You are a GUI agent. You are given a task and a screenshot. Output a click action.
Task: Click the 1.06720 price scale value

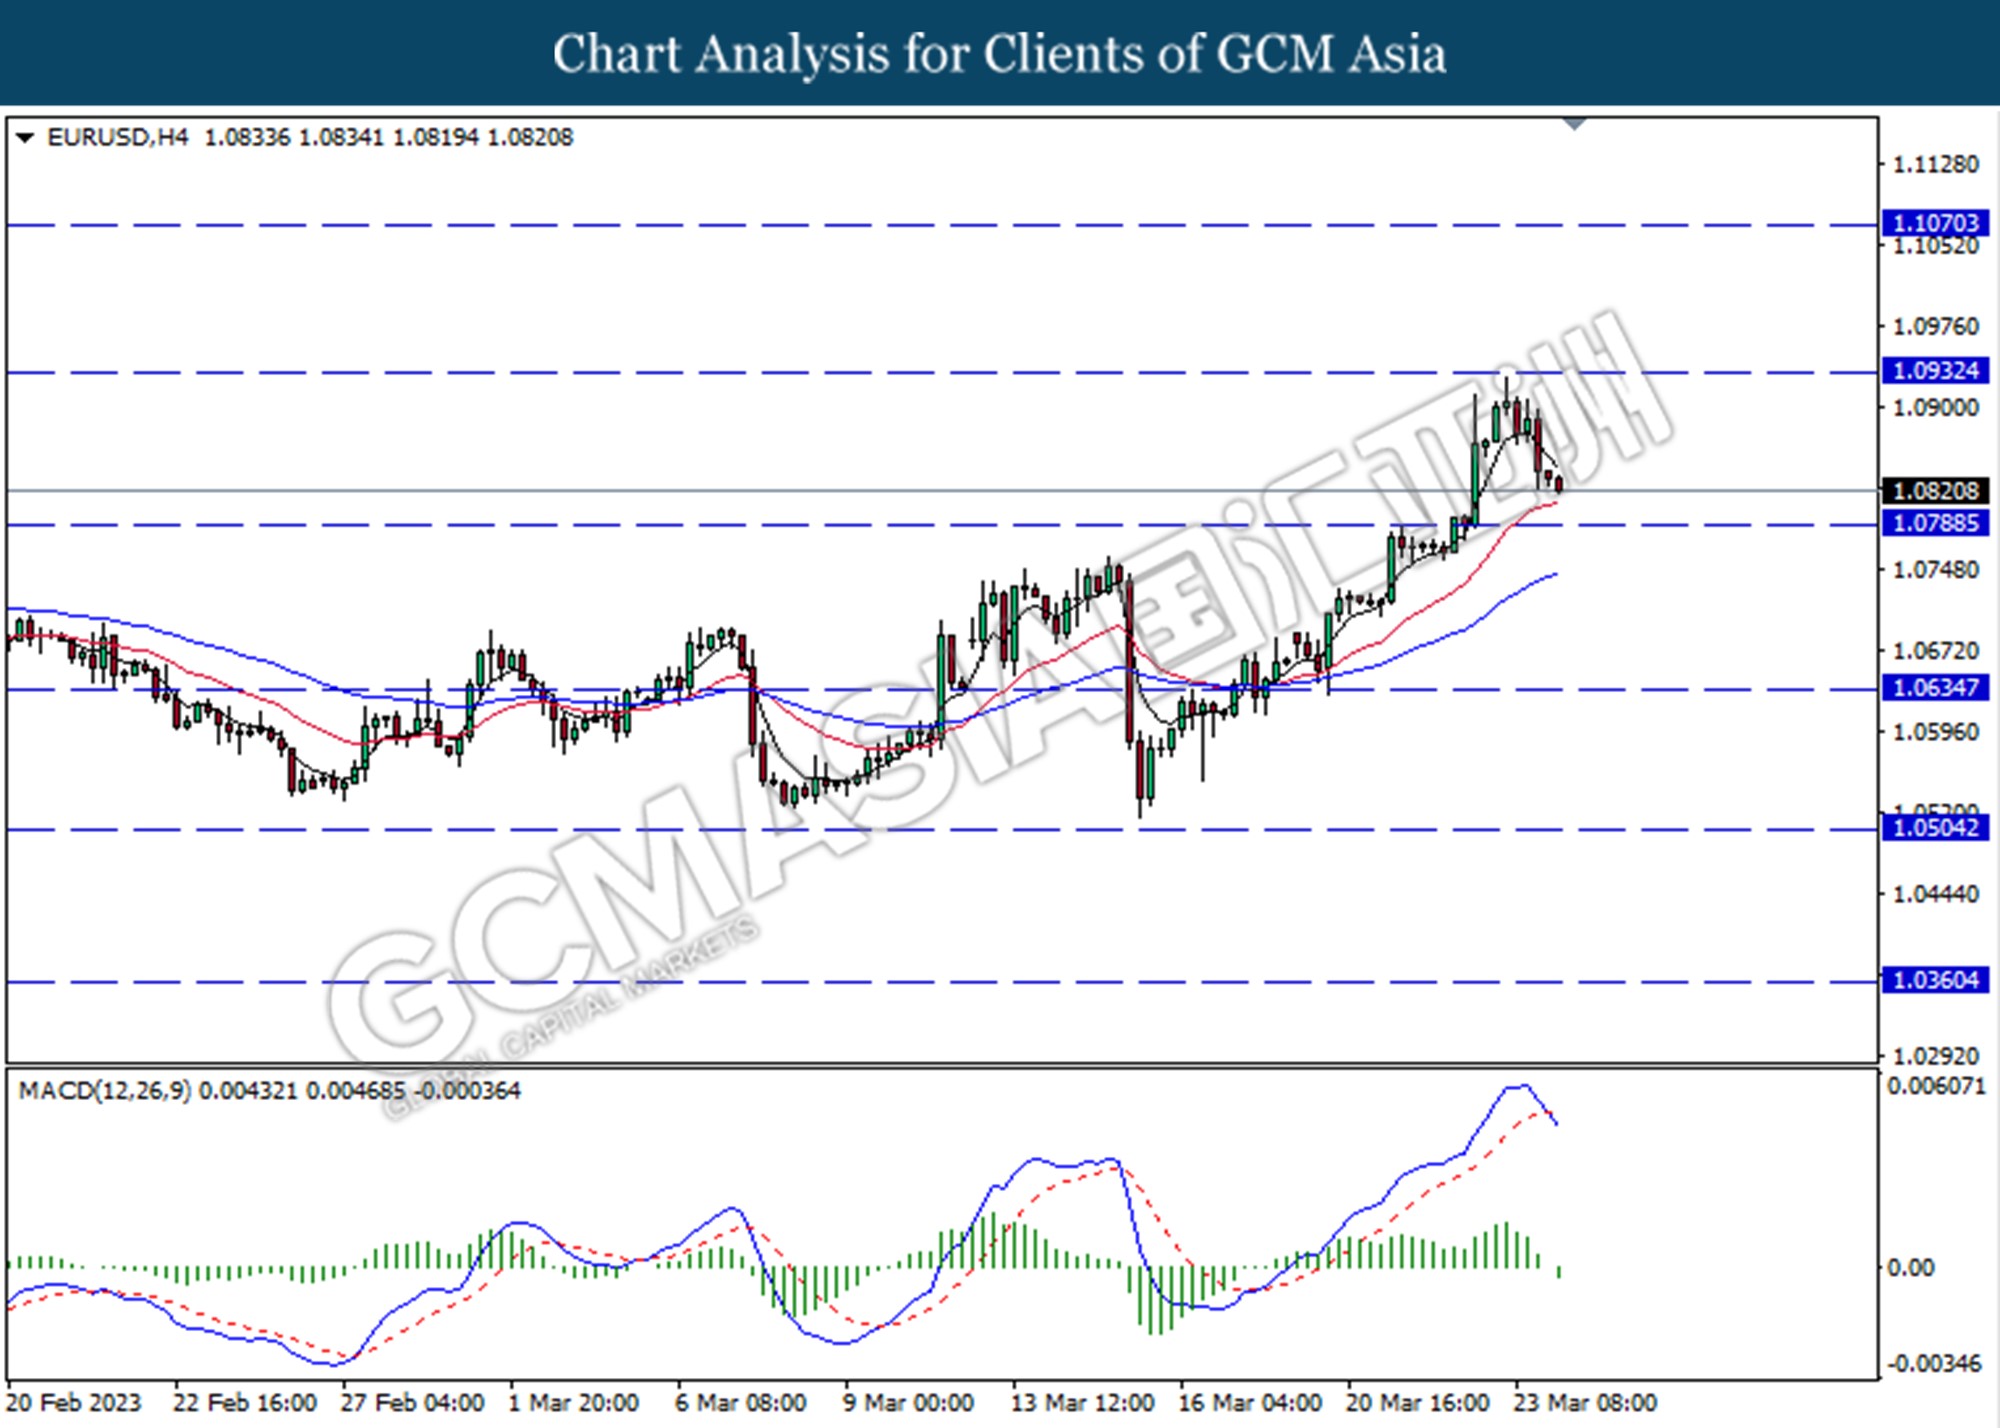pyautogui.click(x=1936, y=651)
